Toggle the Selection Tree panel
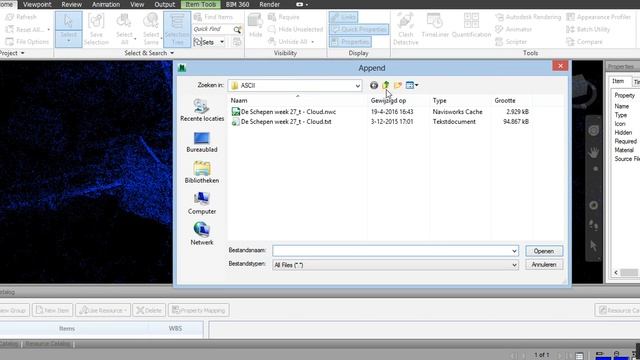Viewport: 640px width, 360px height. pos(177,29)
